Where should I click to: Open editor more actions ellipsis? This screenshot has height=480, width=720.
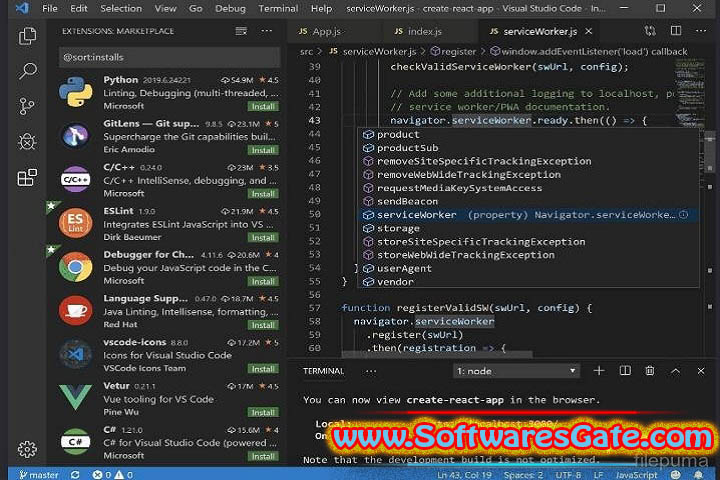pos(701,31)
